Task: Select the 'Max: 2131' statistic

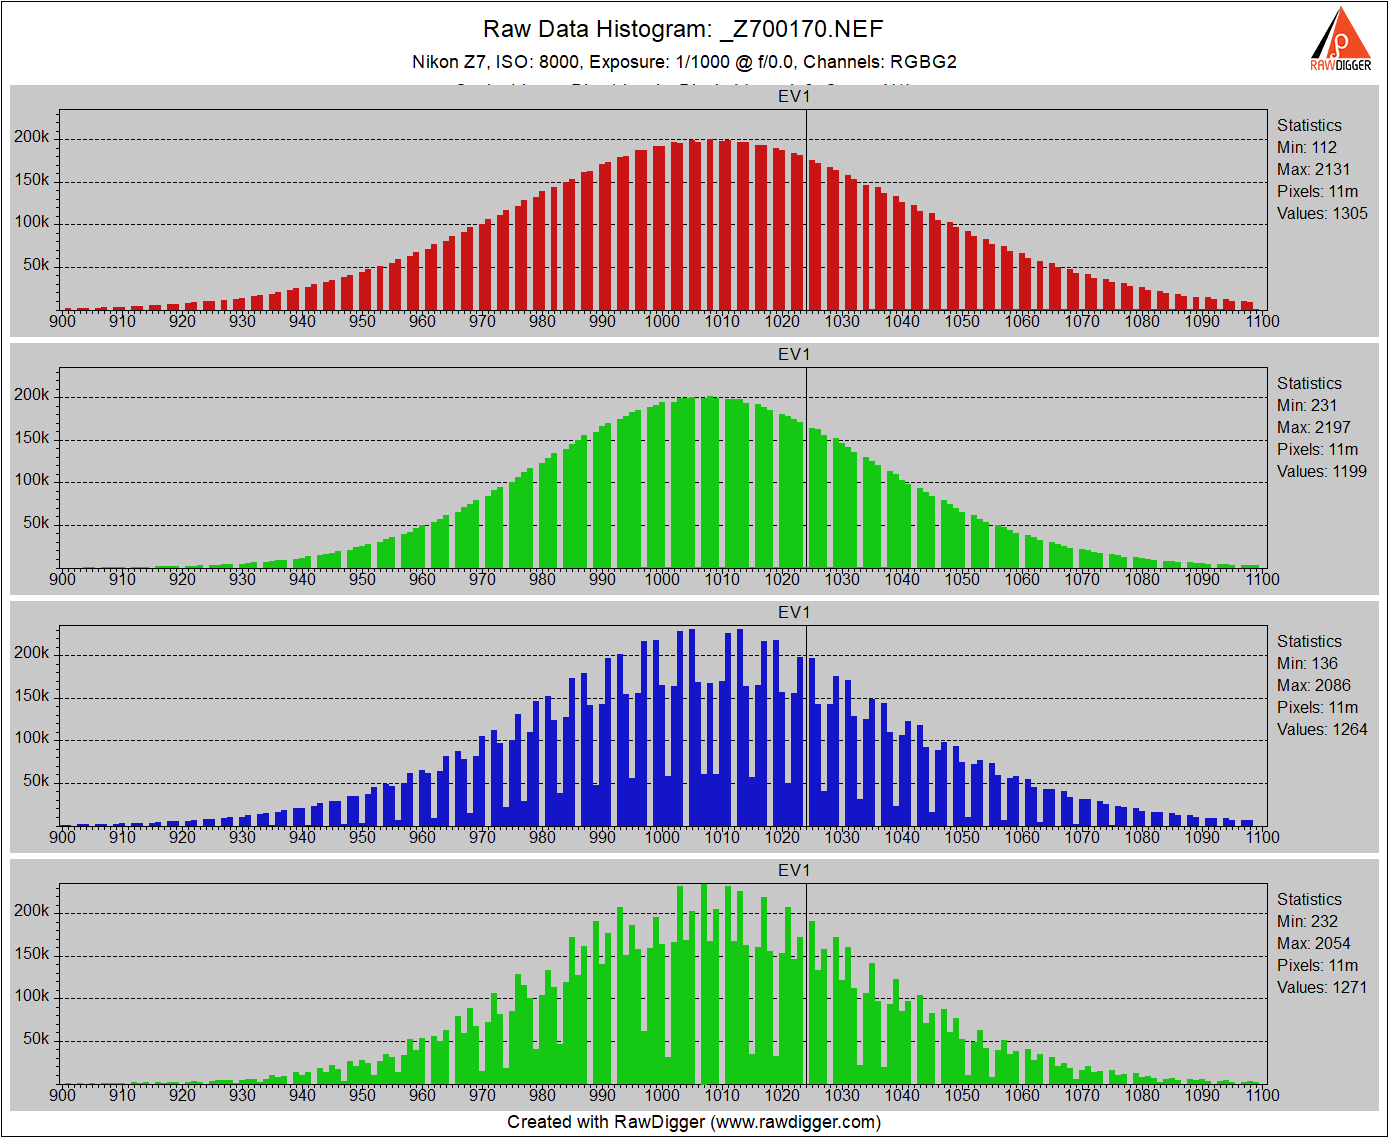Action: (1314, 170)
